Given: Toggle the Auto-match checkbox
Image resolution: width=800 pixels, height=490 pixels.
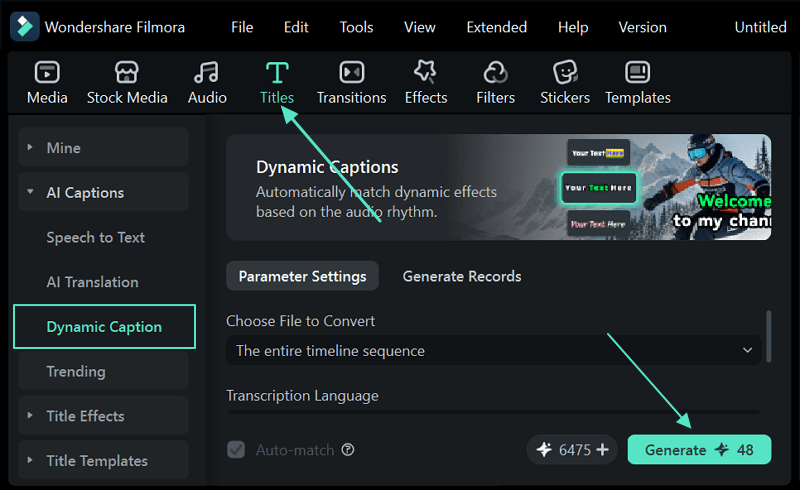Looking at the screenshot, I should 236,450.
